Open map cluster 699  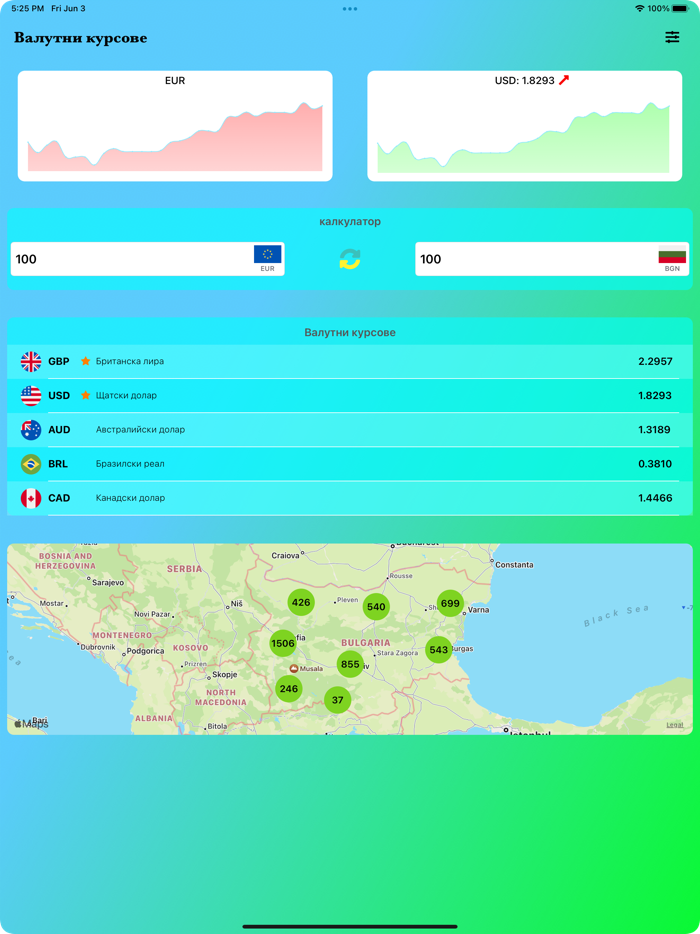pyautogui.click(x=450, y=603)
